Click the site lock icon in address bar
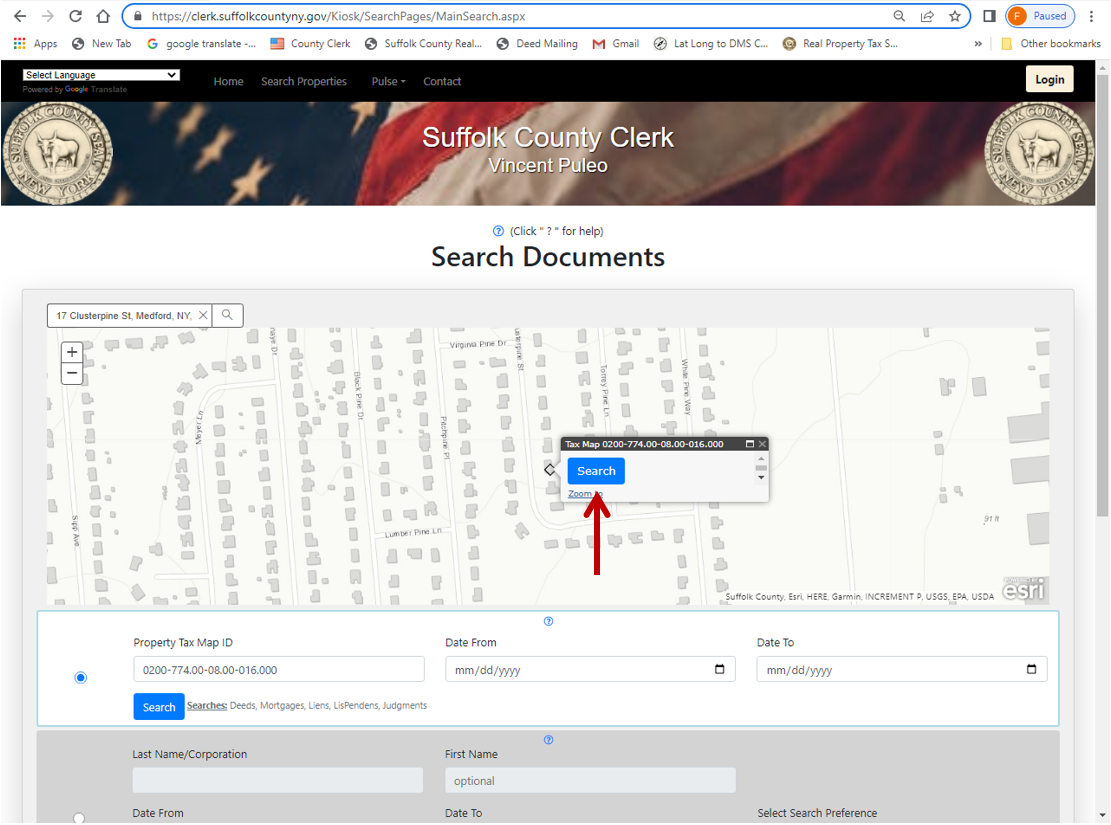 (137, 16)
